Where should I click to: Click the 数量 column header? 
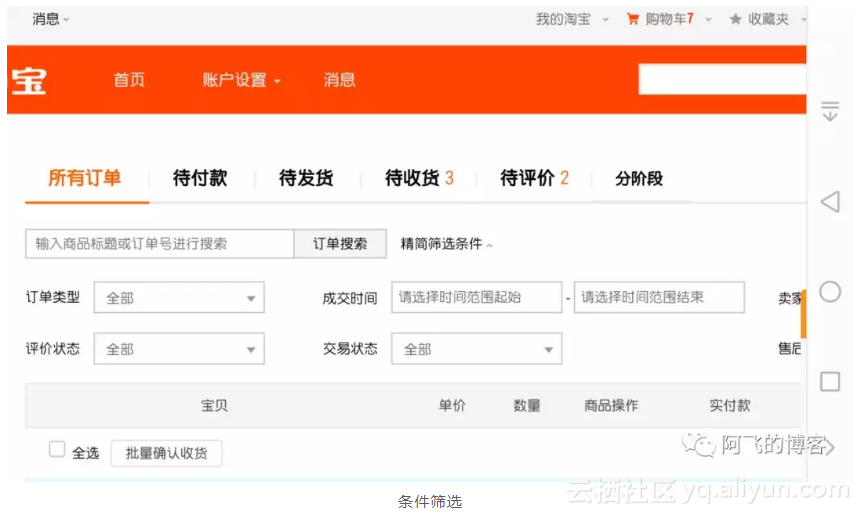(527, 406)
